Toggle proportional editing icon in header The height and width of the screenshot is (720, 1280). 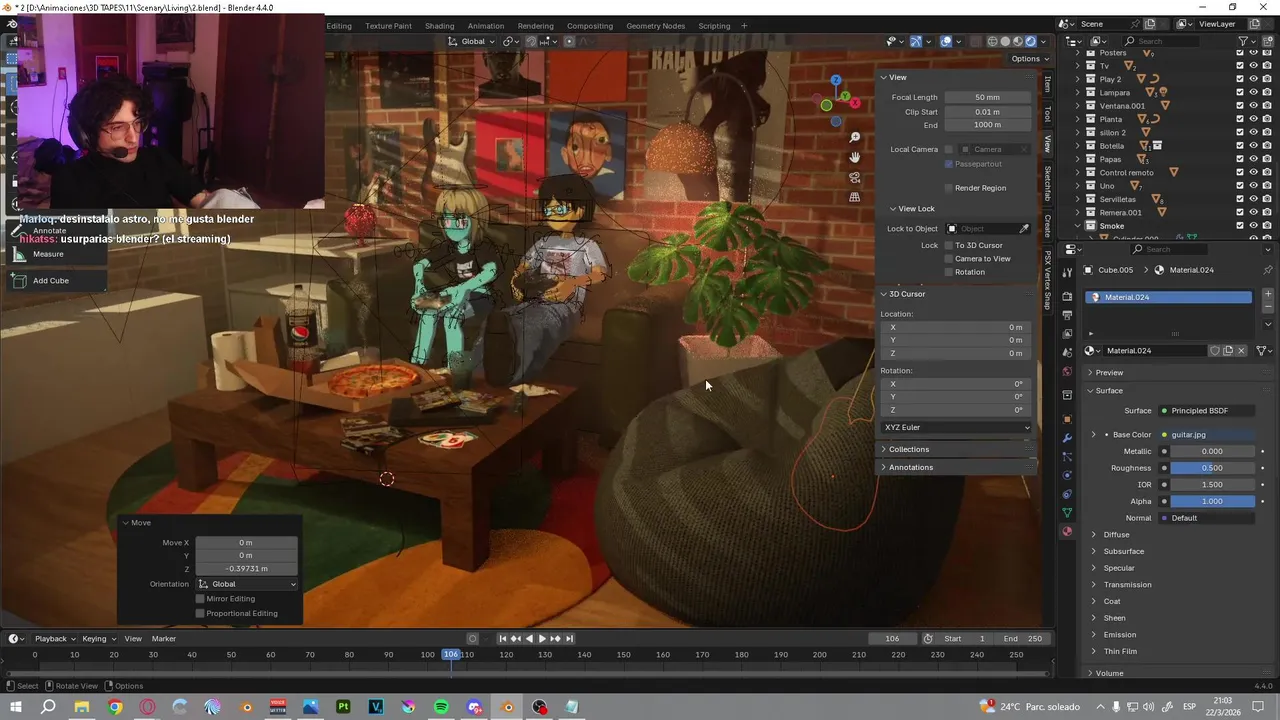(x=569, y=41)
